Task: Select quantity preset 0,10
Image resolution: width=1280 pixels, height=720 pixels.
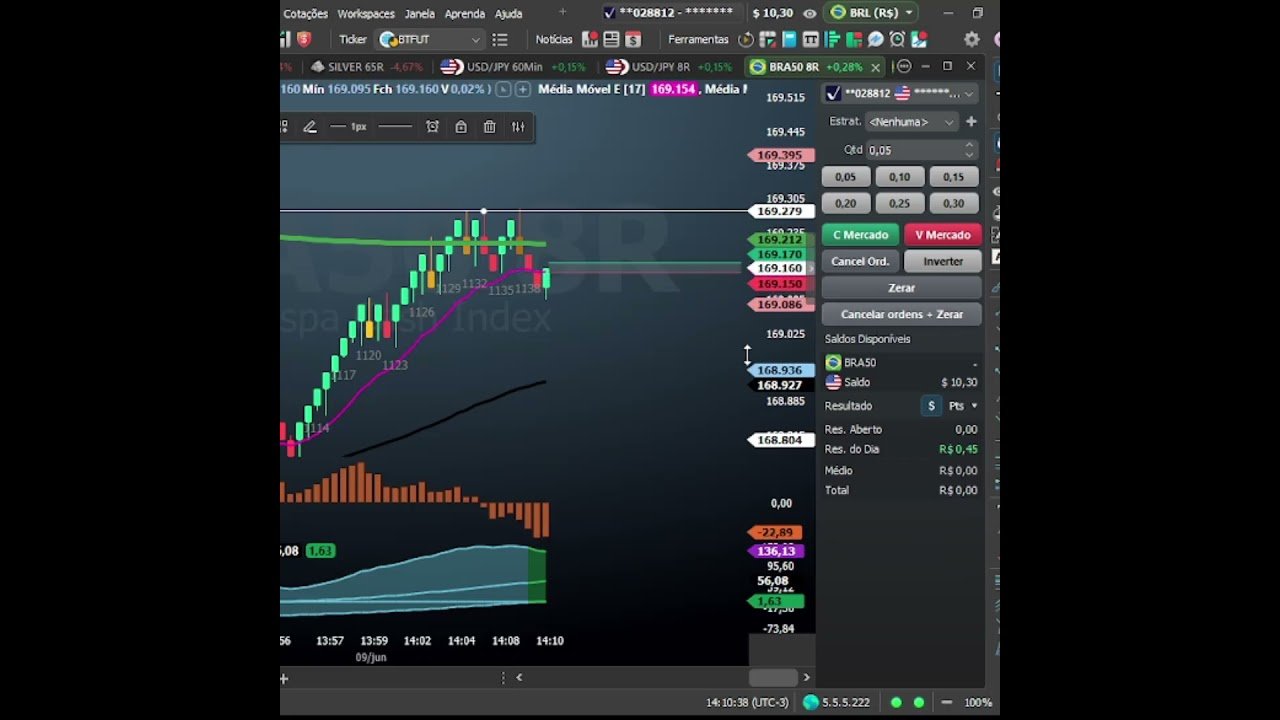Action: (x=899, y=177)
